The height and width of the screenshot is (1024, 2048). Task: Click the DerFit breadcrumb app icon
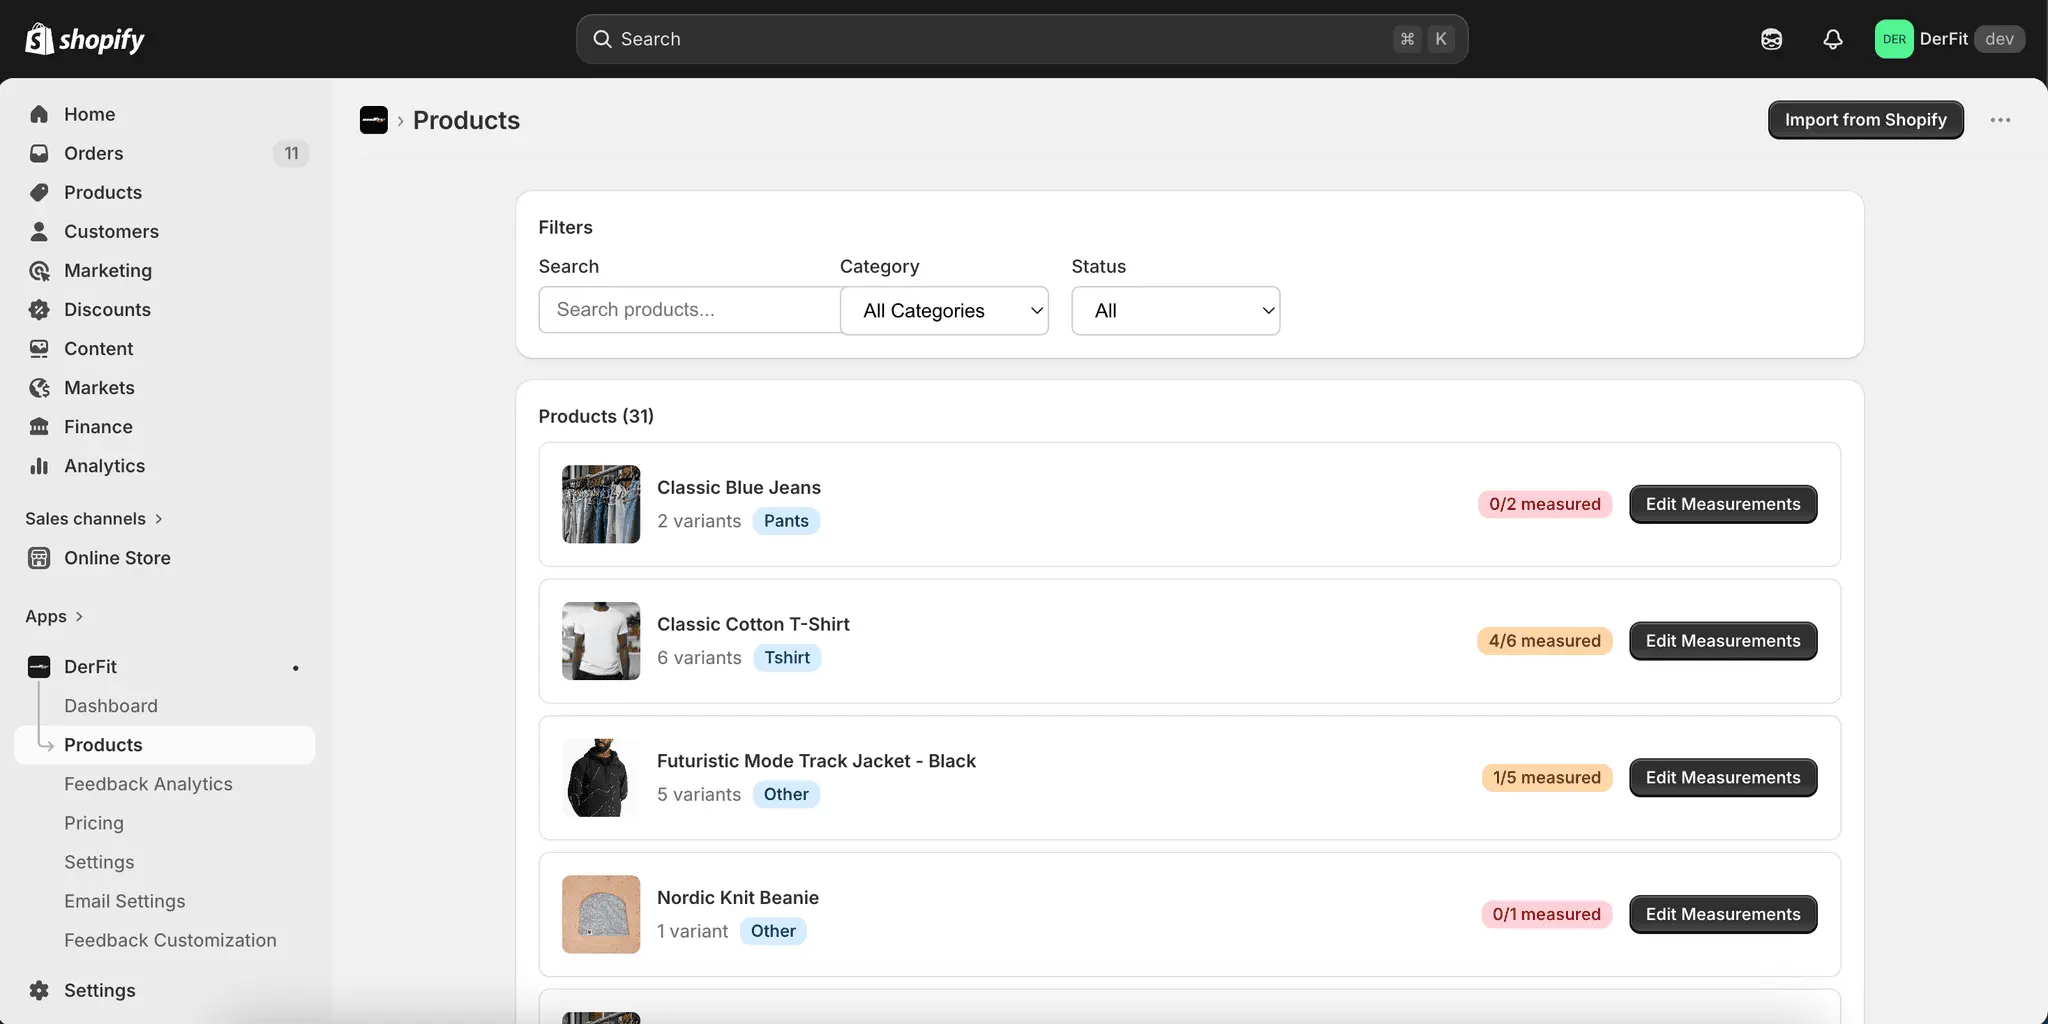point(374,120)
